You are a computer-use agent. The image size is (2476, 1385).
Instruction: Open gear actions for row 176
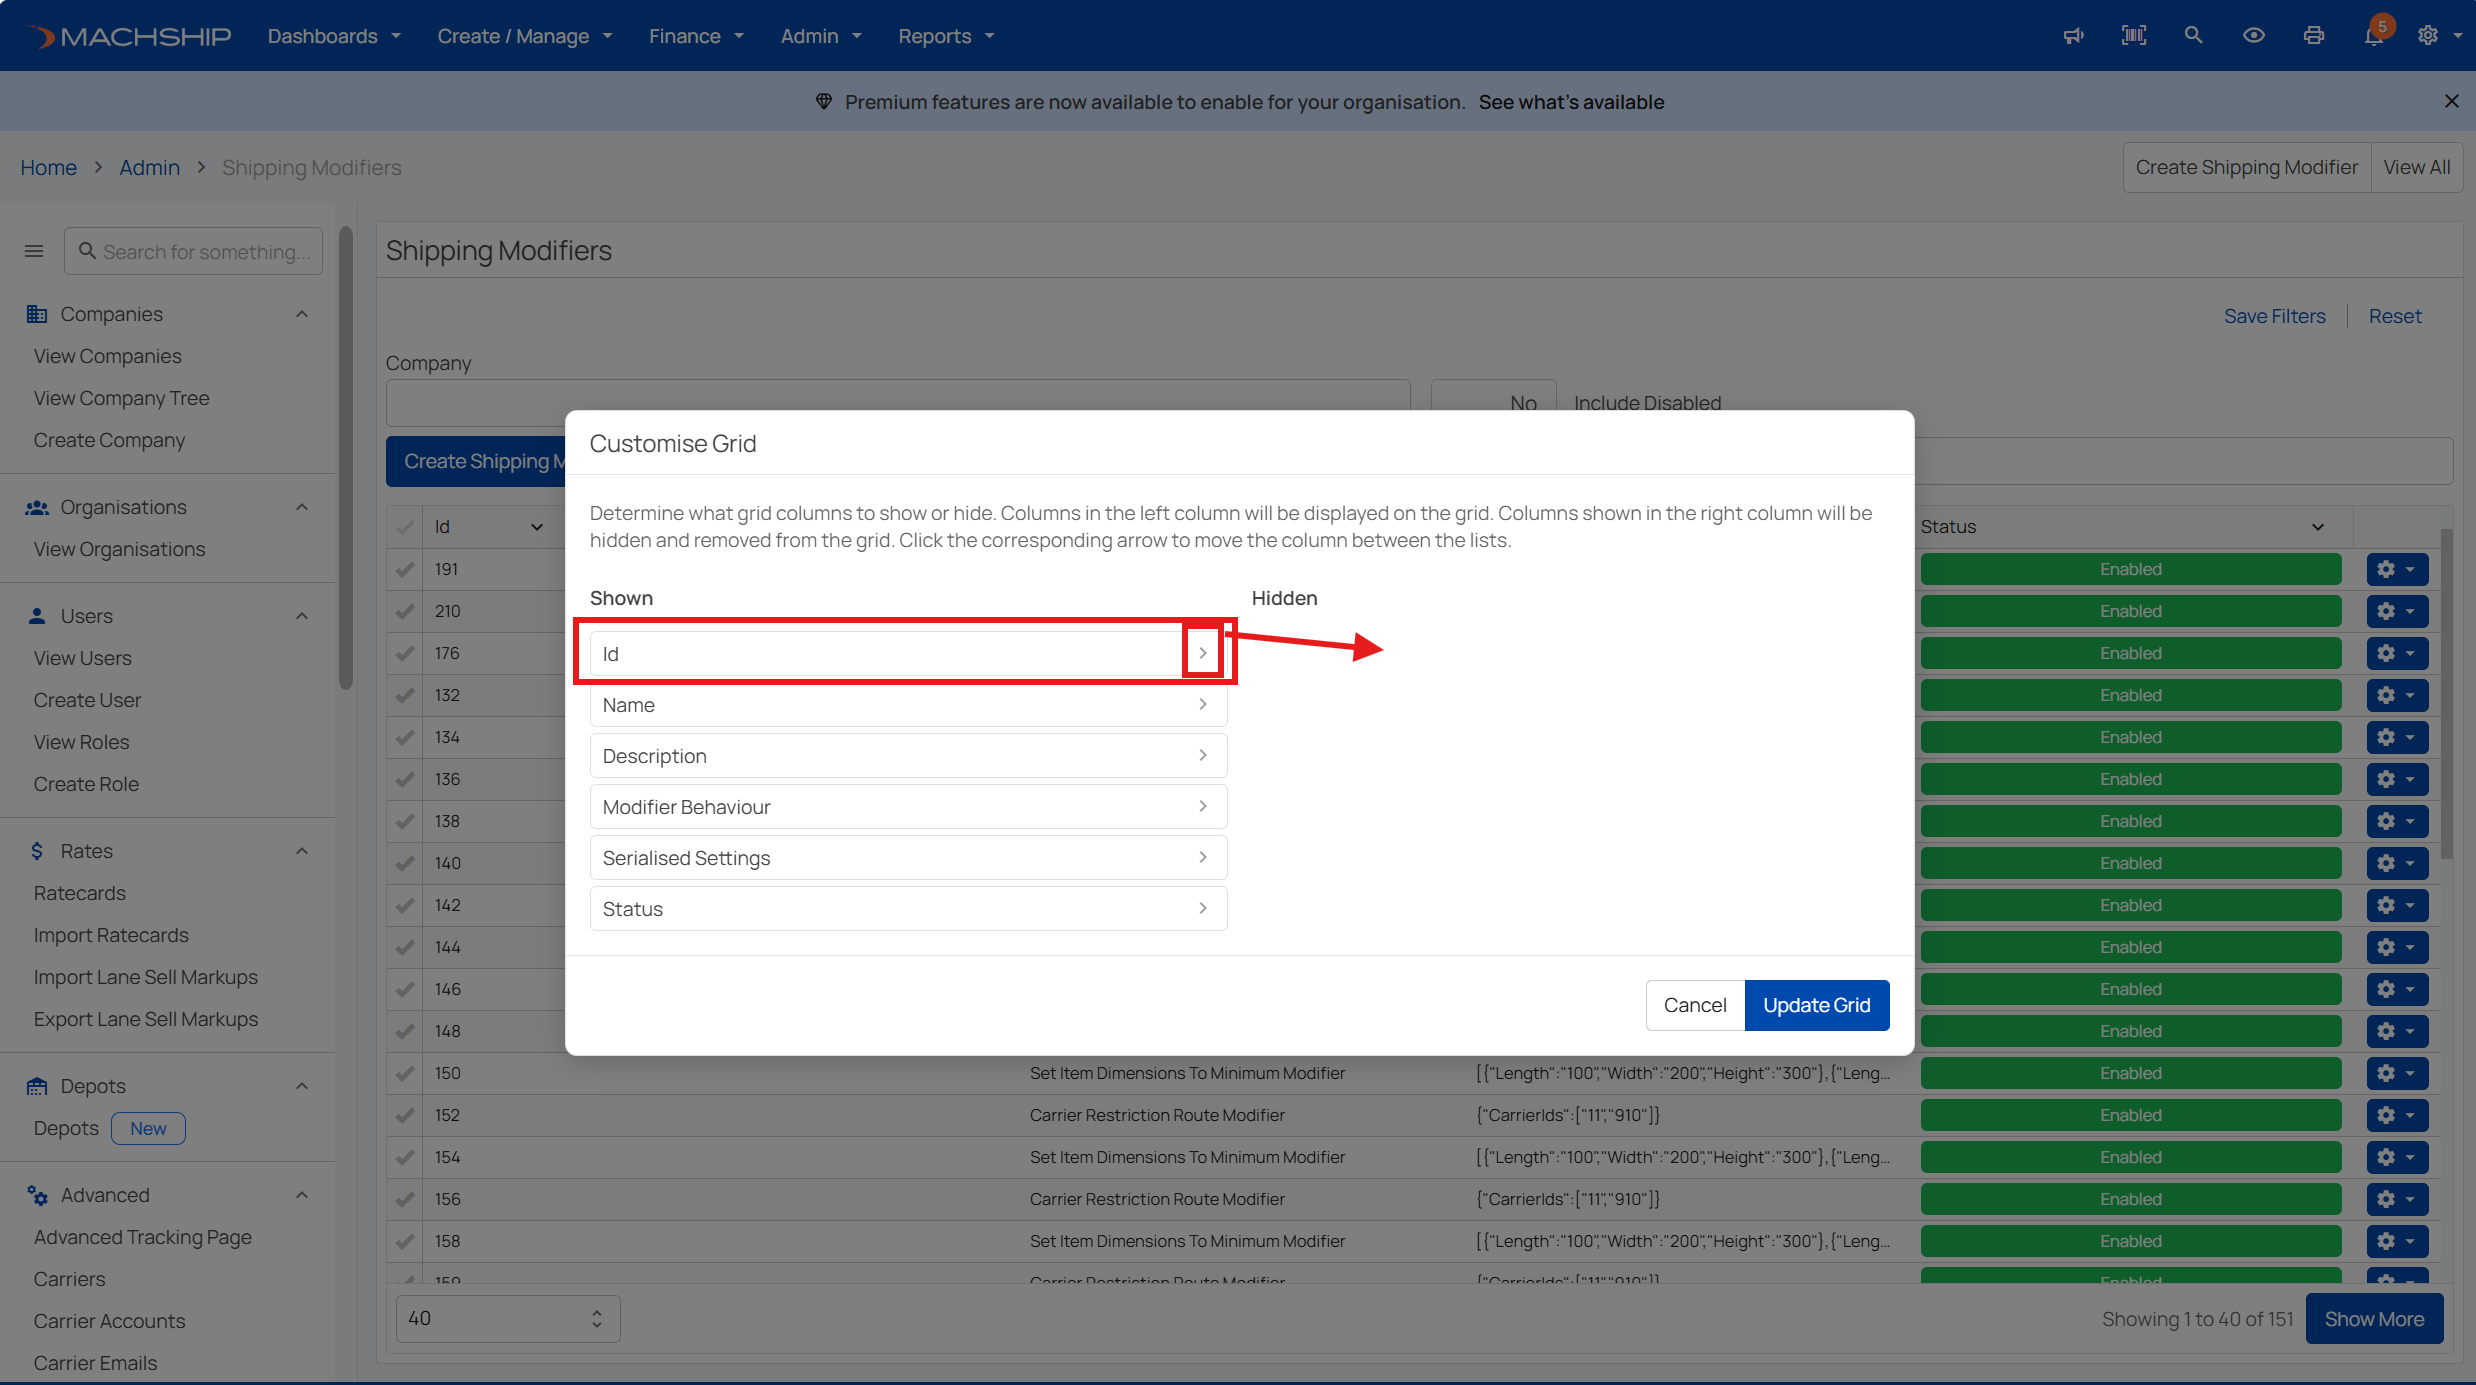2397,653
